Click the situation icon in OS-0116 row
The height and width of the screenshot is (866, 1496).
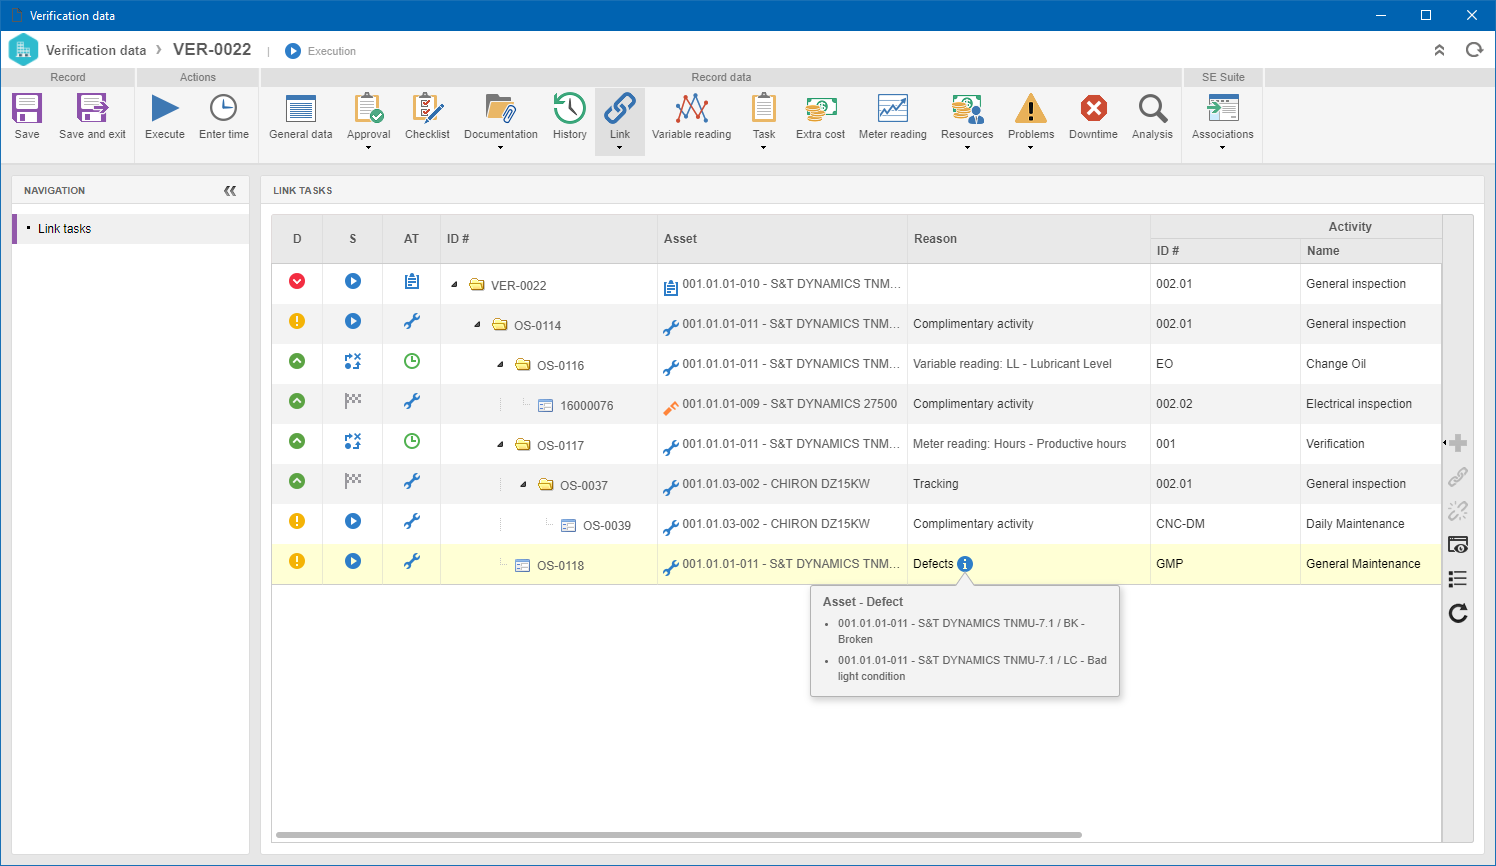(x=352, y=361)
